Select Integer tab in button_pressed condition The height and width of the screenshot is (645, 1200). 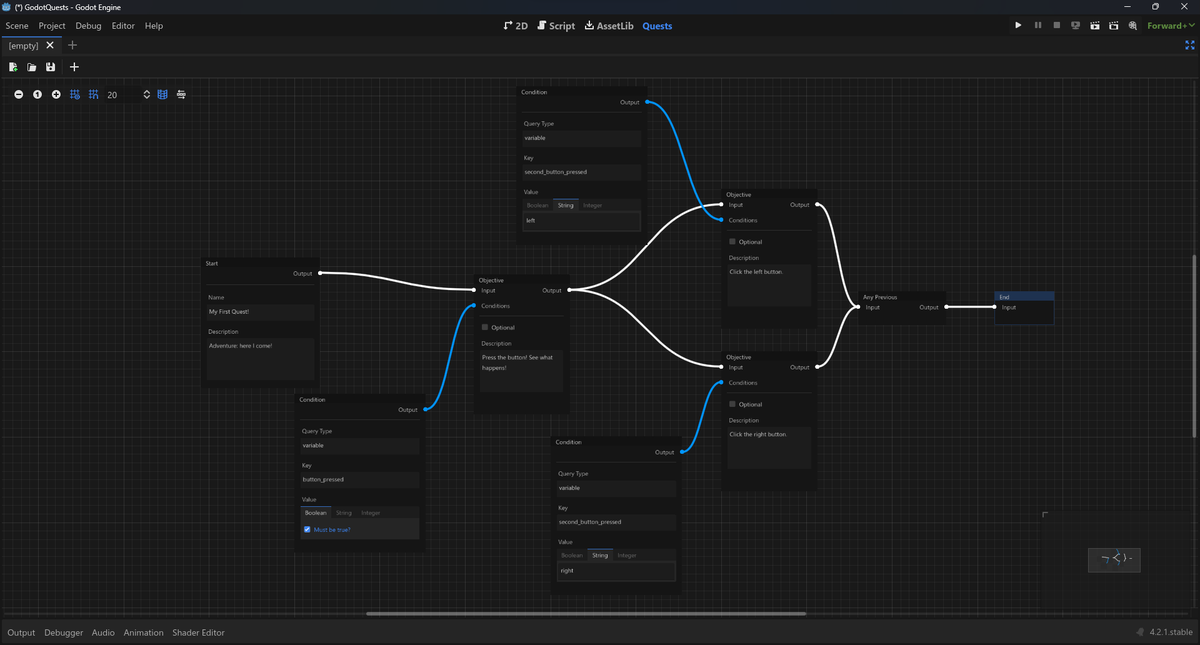point(371,513)
